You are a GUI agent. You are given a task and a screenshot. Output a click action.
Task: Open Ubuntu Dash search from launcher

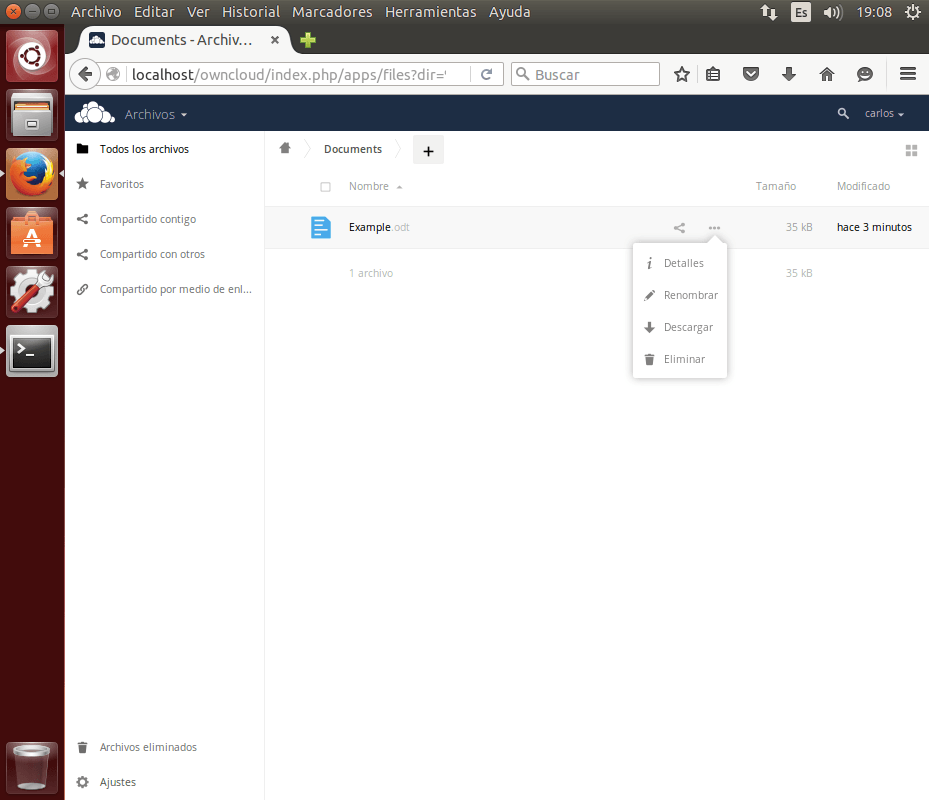(x=32, y=56)
